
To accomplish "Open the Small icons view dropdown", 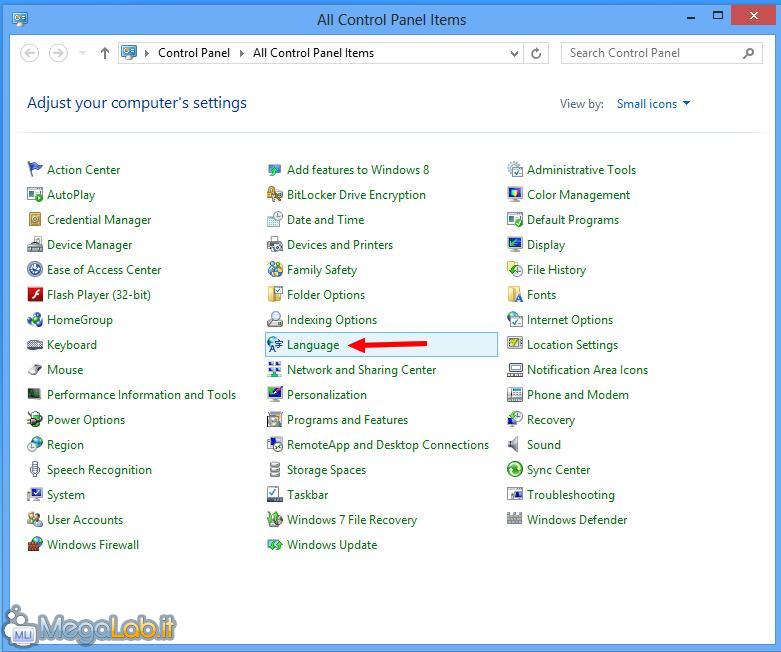I will pyautogui.click(x=653, y=104).
